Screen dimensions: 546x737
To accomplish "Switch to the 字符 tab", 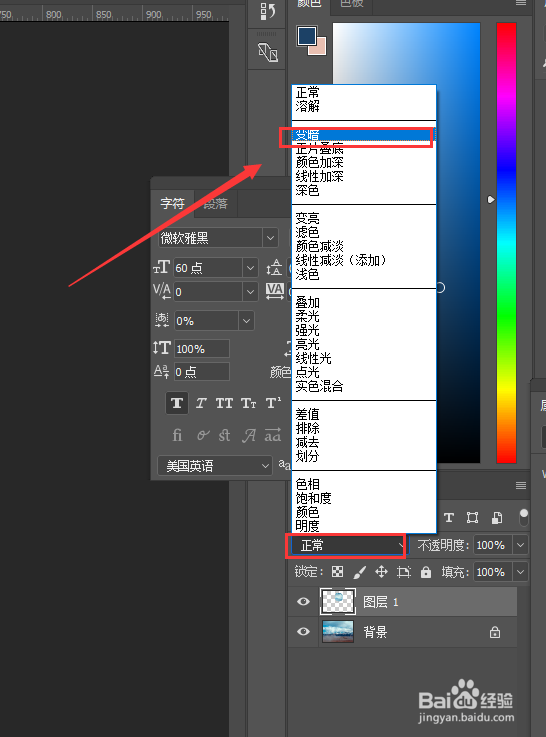I will [x=172, y=204].
